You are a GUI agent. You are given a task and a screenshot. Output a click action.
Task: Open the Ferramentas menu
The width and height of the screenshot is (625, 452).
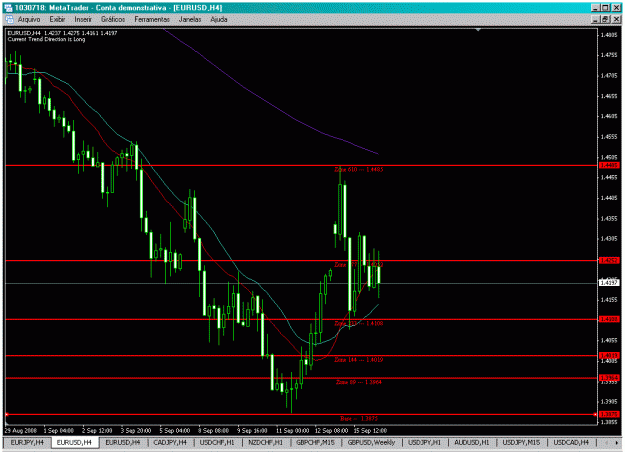pos(152,19)
